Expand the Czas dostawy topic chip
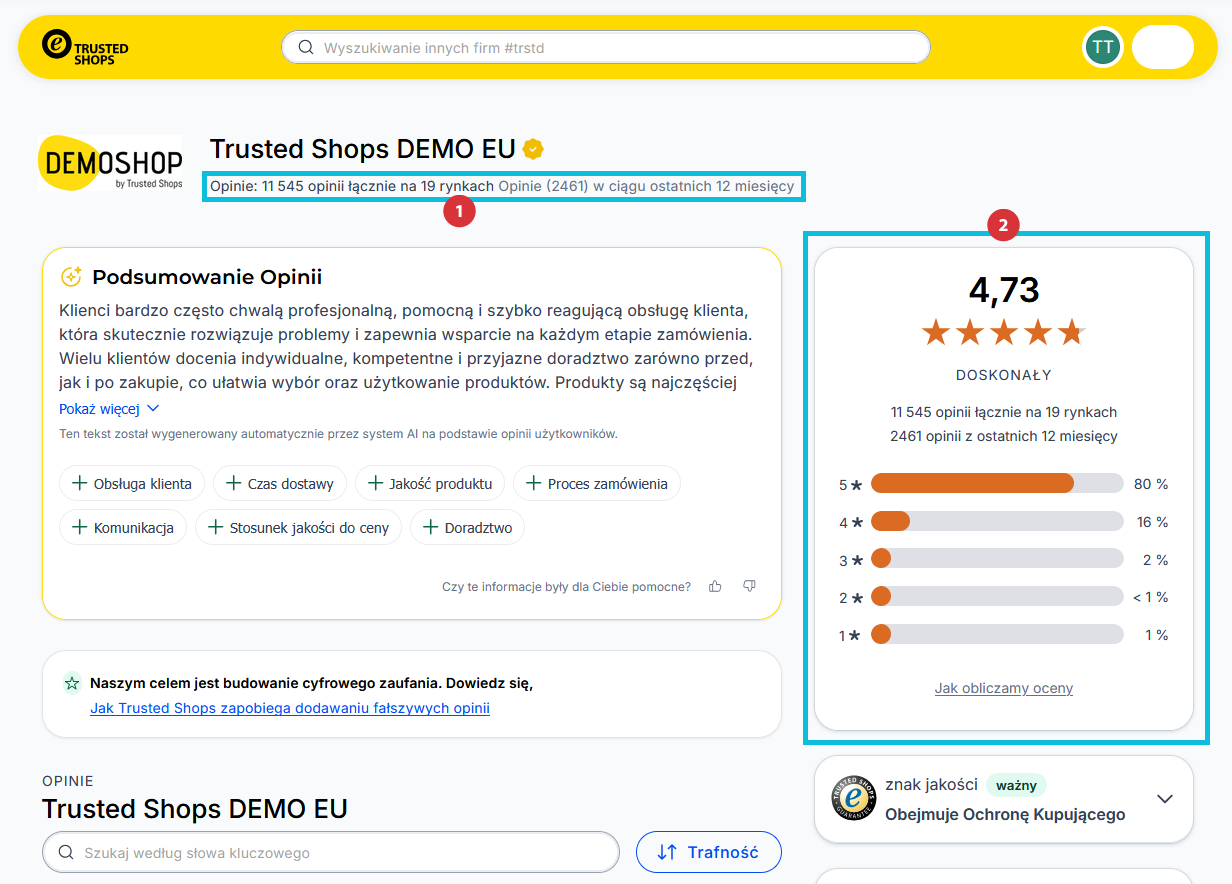Viewport: 1232px width, 884px height. tap(280, 484)
